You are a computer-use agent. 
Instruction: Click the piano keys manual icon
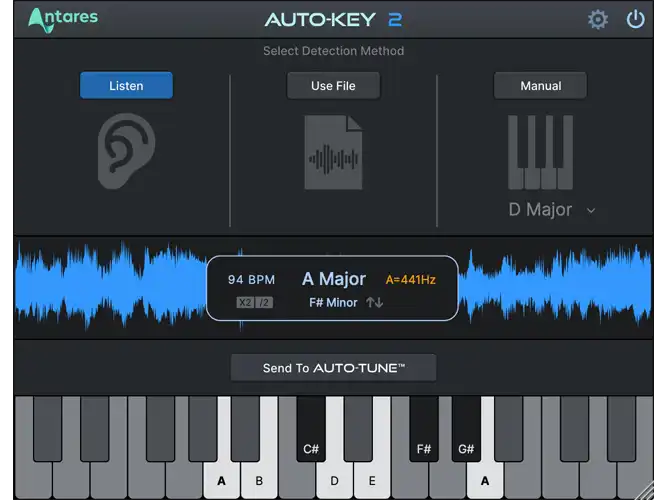pyautogui.click(x=540, y=152)
